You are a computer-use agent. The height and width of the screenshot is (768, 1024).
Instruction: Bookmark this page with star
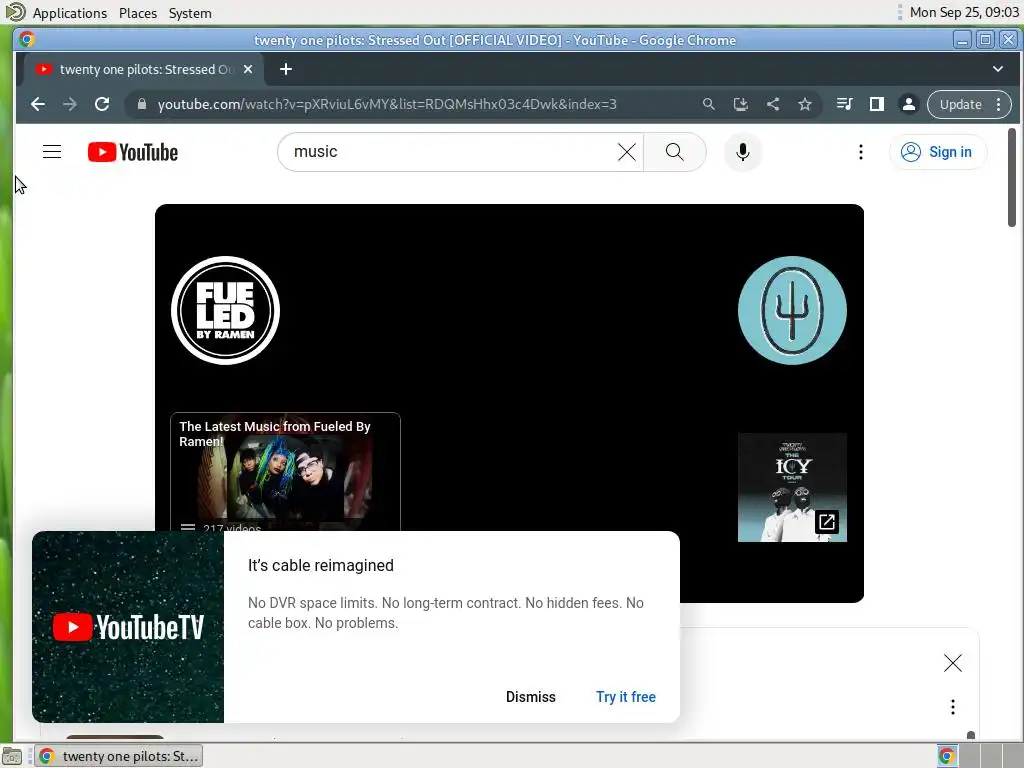(x=805, y=104)
